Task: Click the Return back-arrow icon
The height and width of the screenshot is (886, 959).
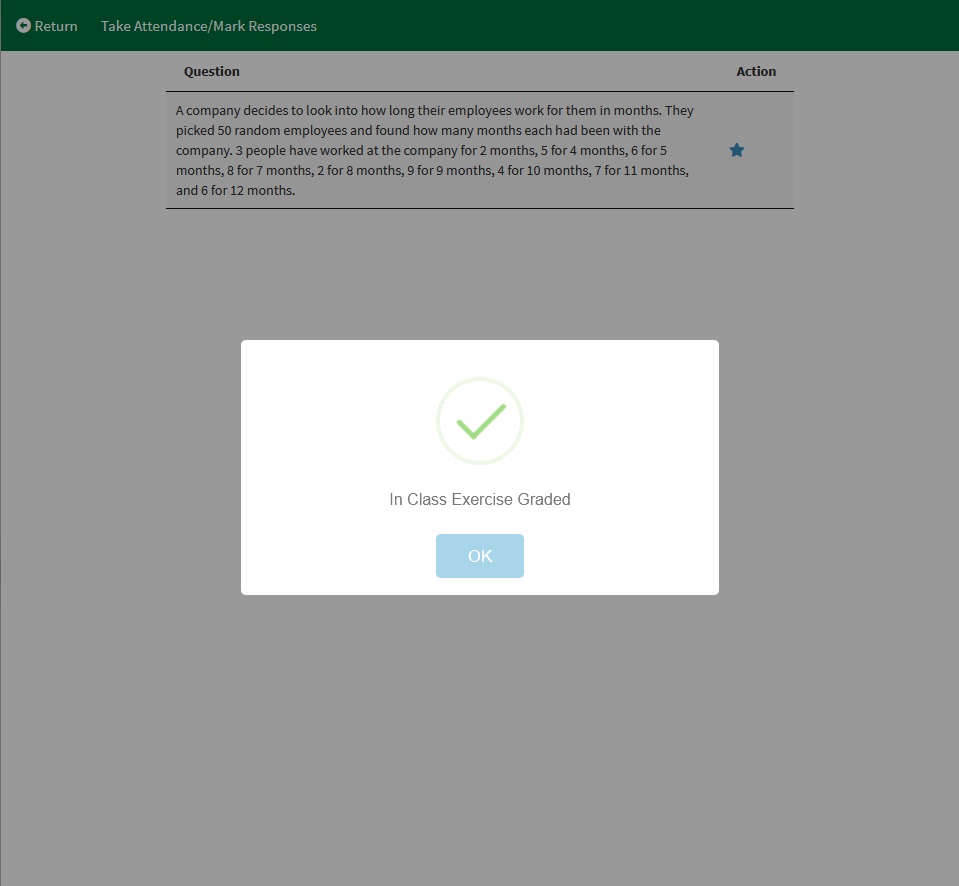Action: click(x=23, y=26)
